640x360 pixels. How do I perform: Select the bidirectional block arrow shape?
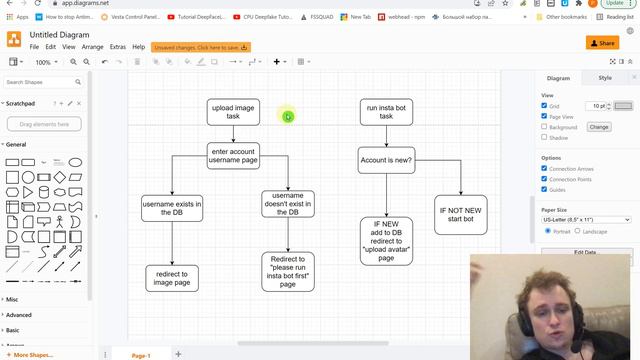coord(60,251)
